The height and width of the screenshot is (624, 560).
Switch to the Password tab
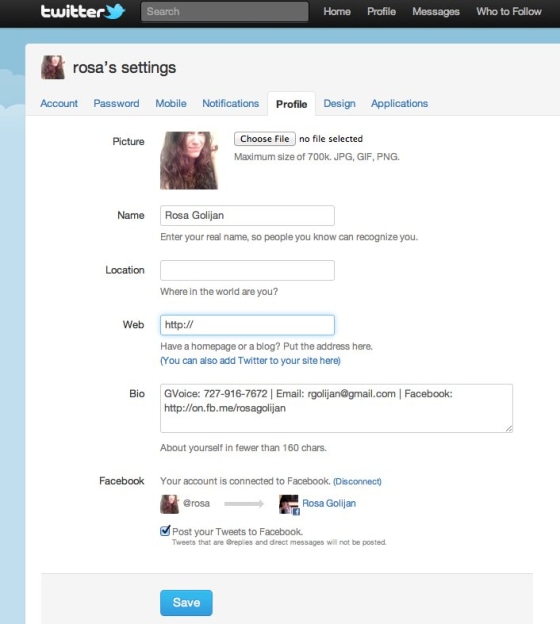tap(116, 103)
